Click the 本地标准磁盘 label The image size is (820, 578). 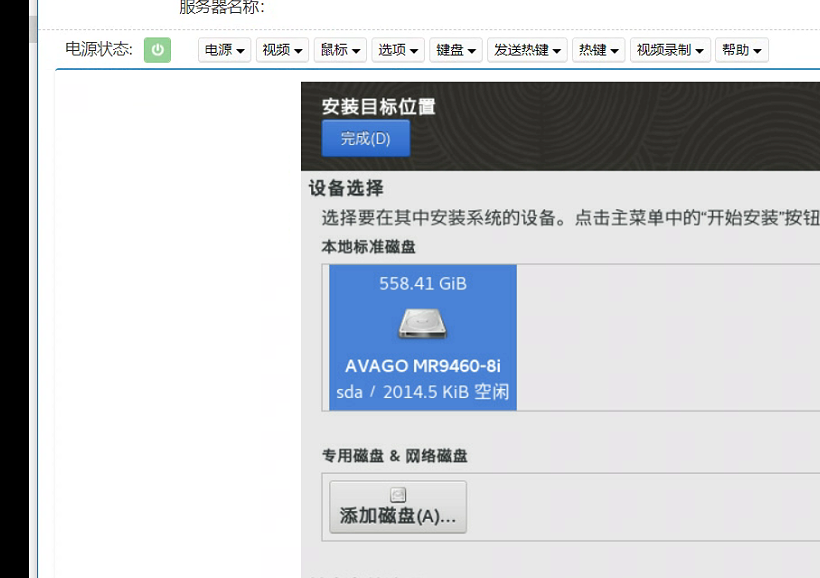(x=368, y=247)
